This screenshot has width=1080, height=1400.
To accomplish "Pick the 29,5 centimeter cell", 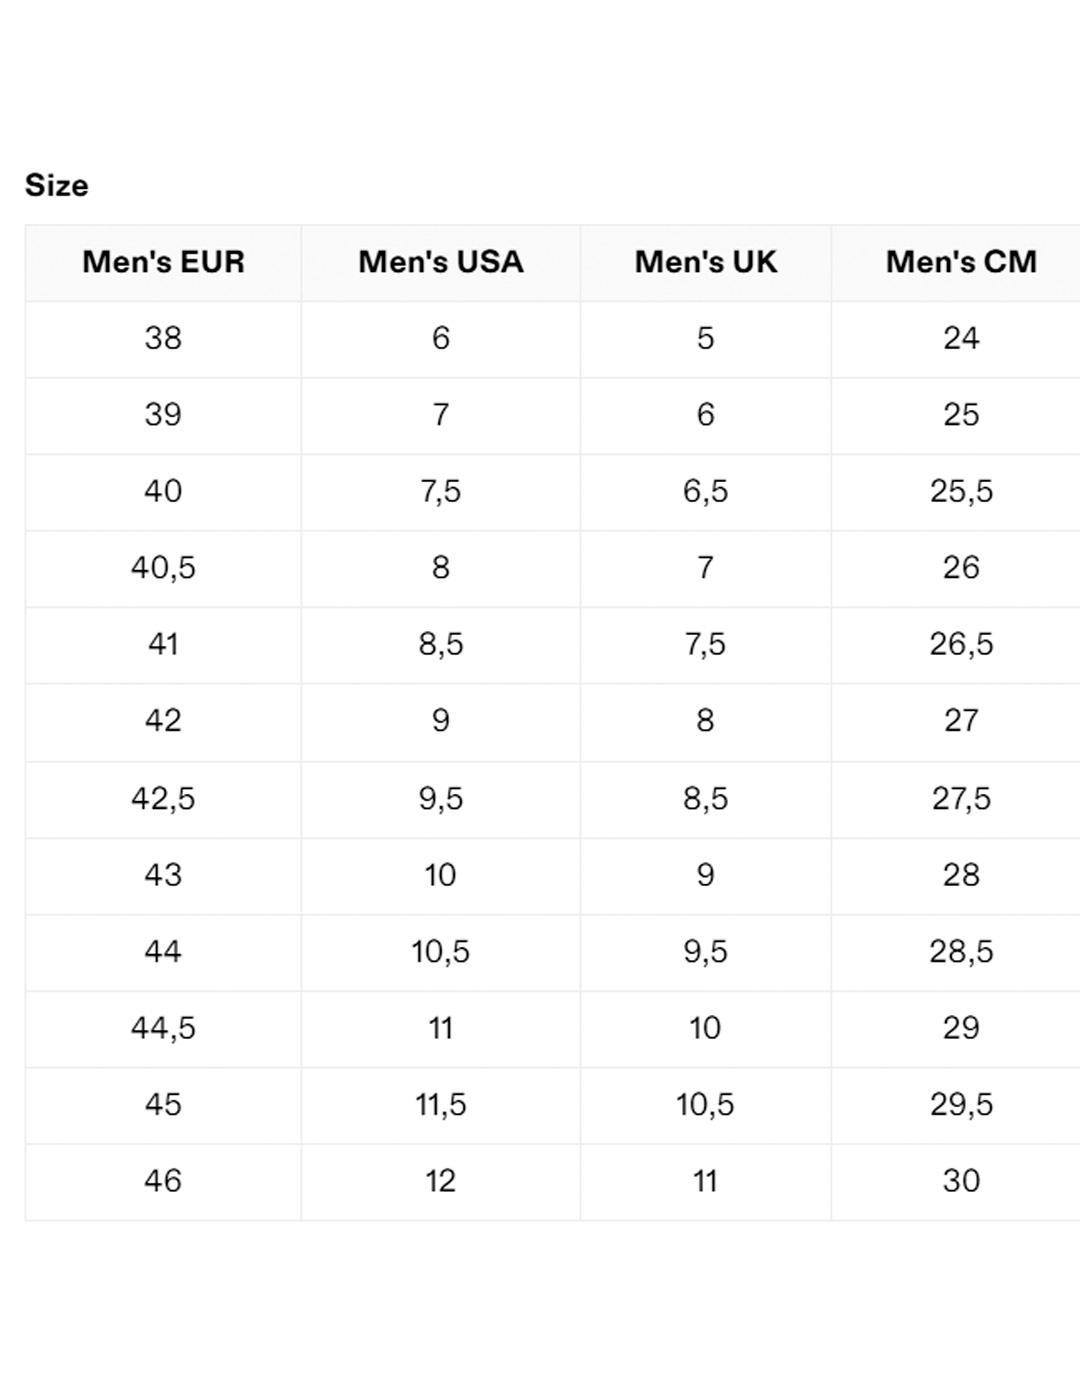I will (960, 1105).
